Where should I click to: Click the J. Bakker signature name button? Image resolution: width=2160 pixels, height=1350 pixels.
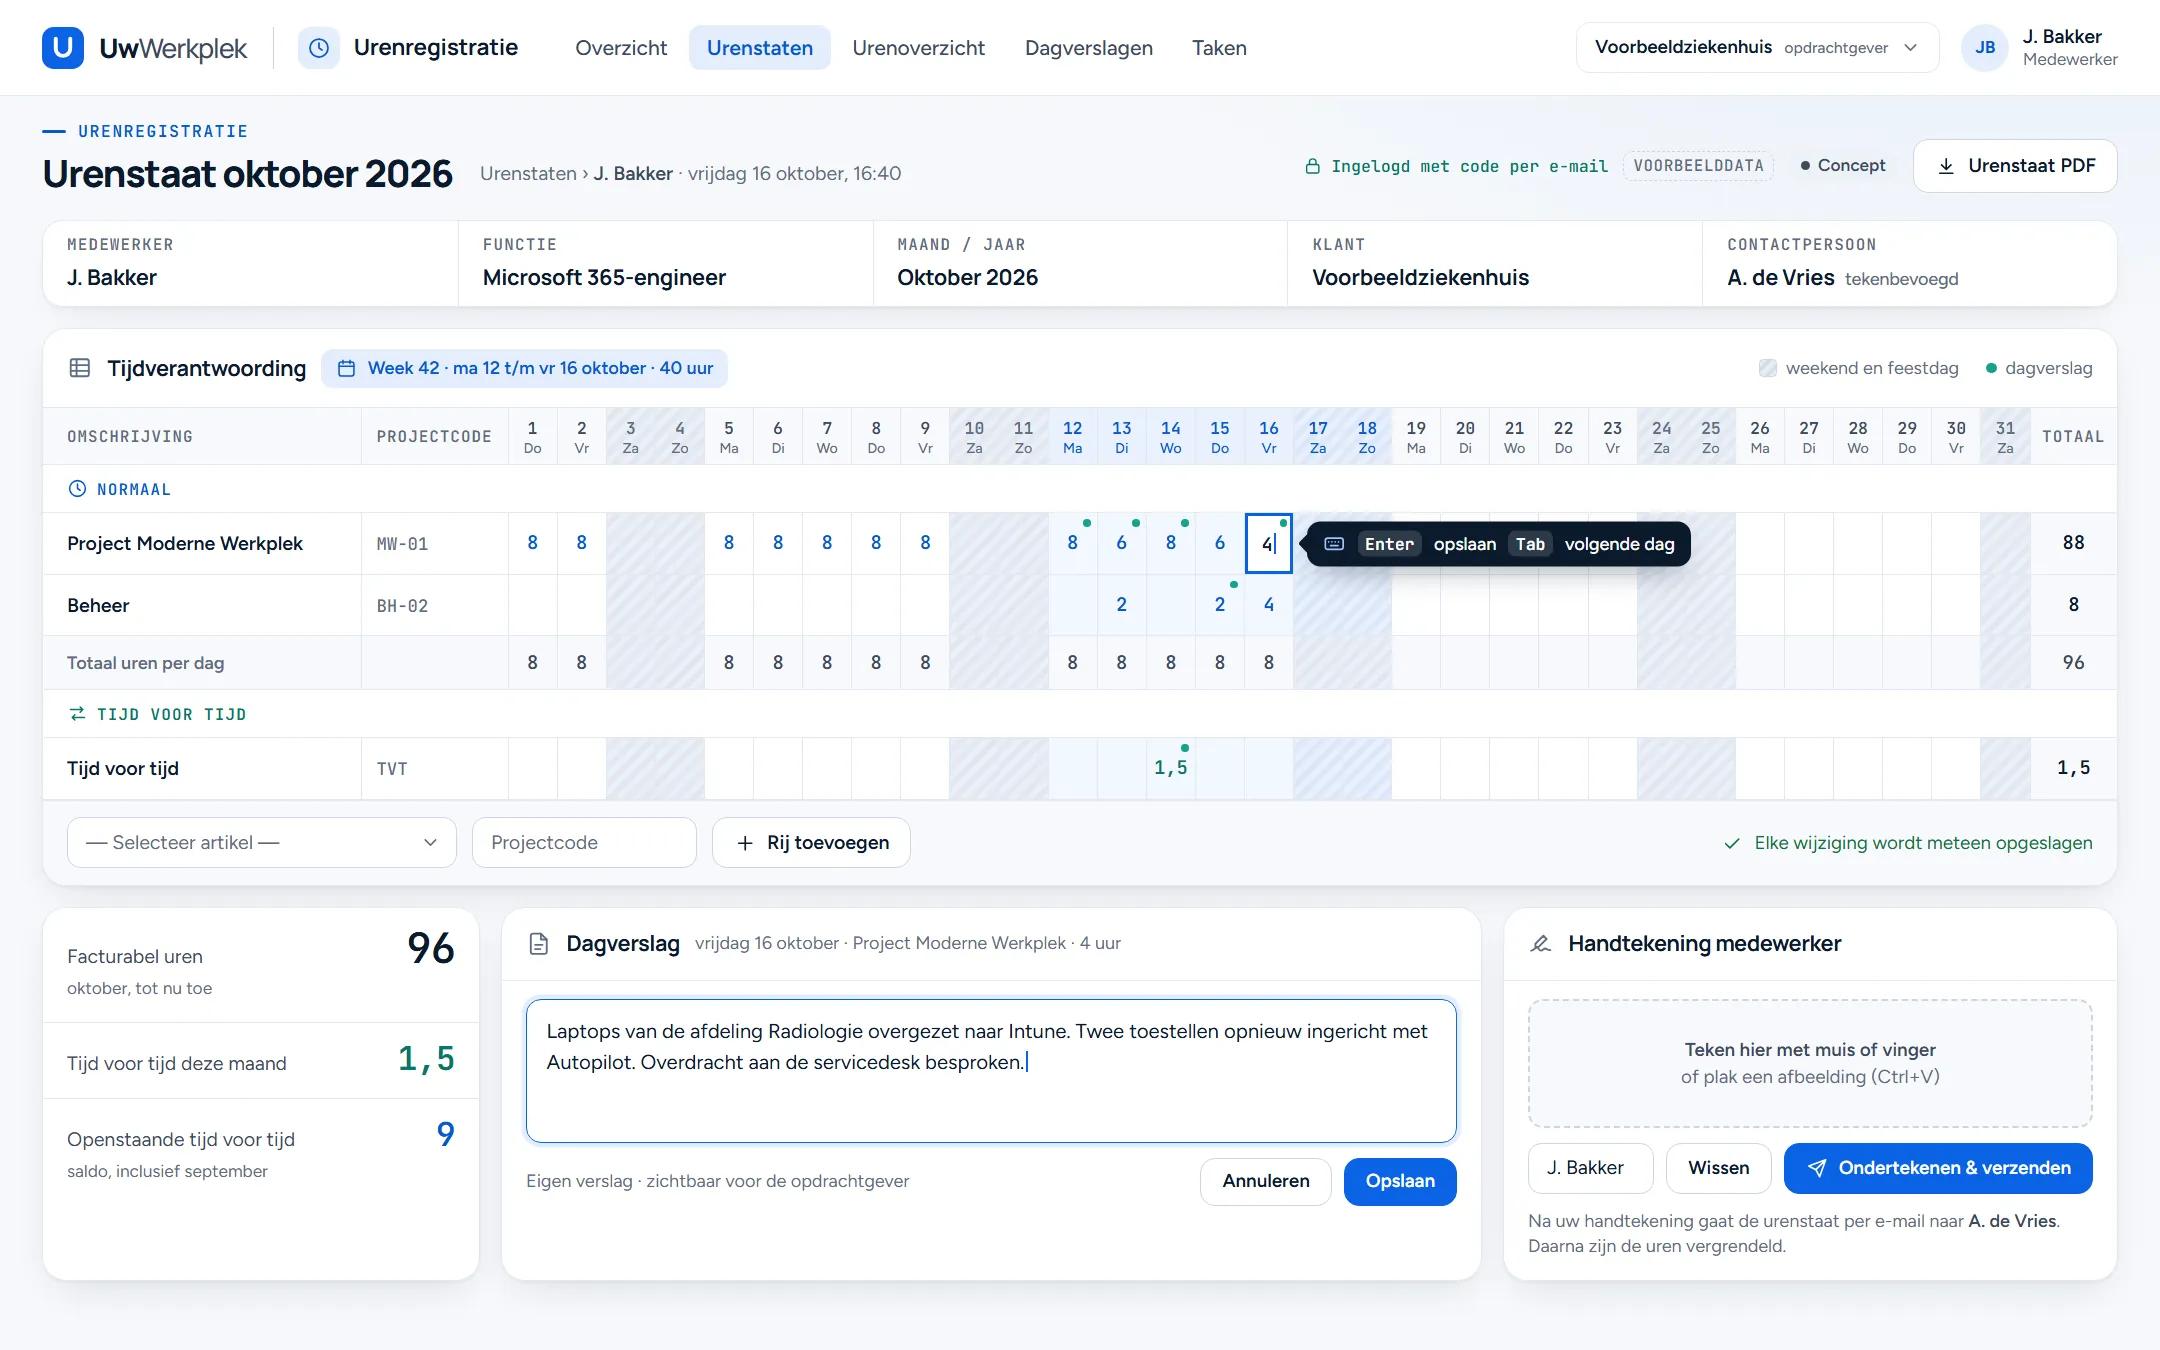coord(1590,1168)
